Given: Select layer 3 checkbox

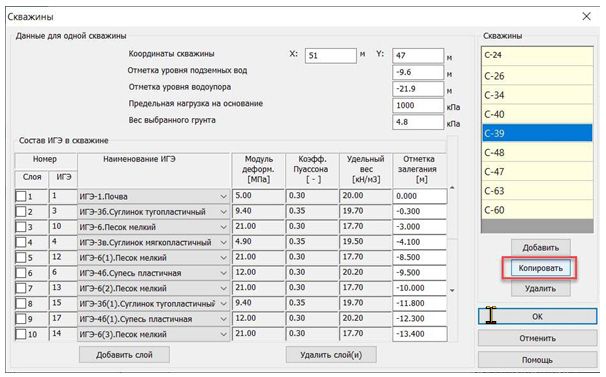Looking at the screenshot, I should 21,227.
